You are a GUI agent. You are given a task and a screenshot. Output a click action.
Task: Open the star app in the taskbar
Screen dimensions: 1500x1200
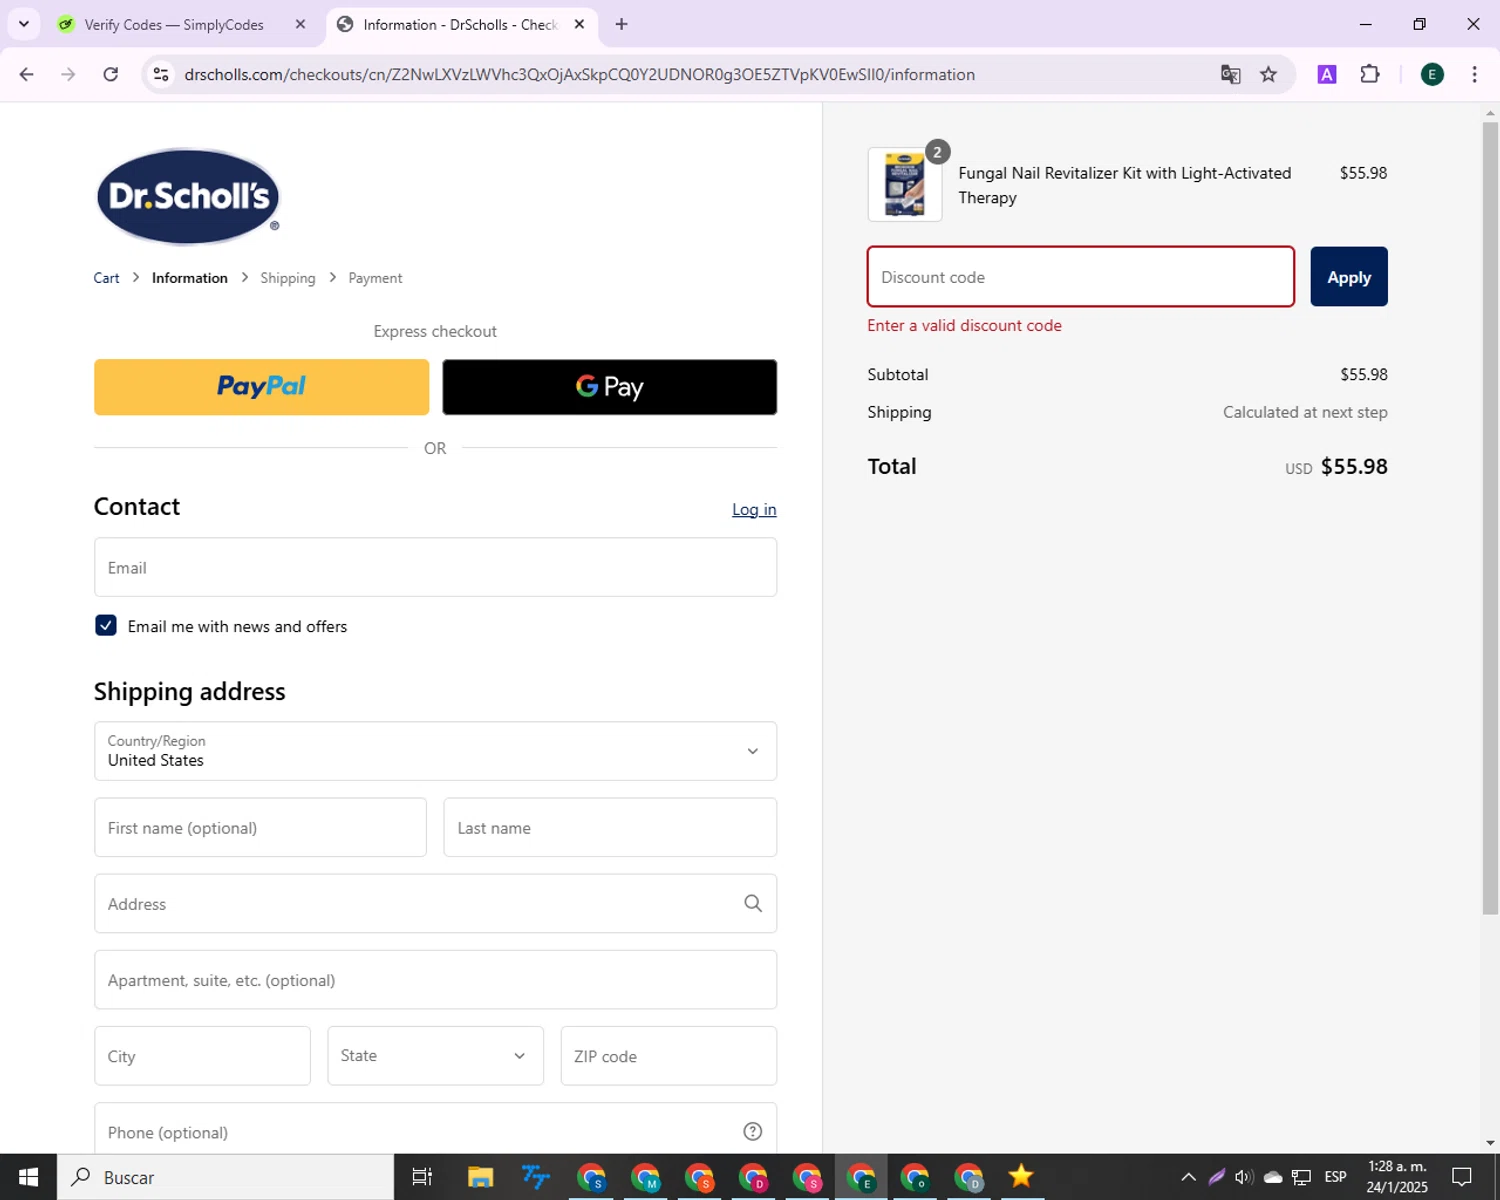coord(1021,1177)
